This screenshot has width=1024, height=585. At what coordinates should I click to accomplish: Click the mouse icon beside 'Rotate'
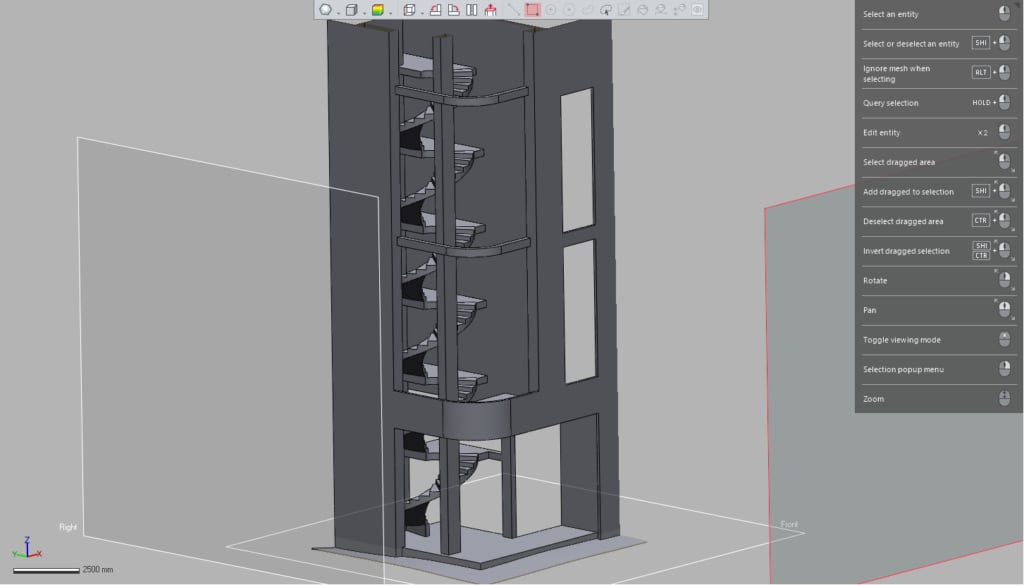click(x=1004, y=280)
